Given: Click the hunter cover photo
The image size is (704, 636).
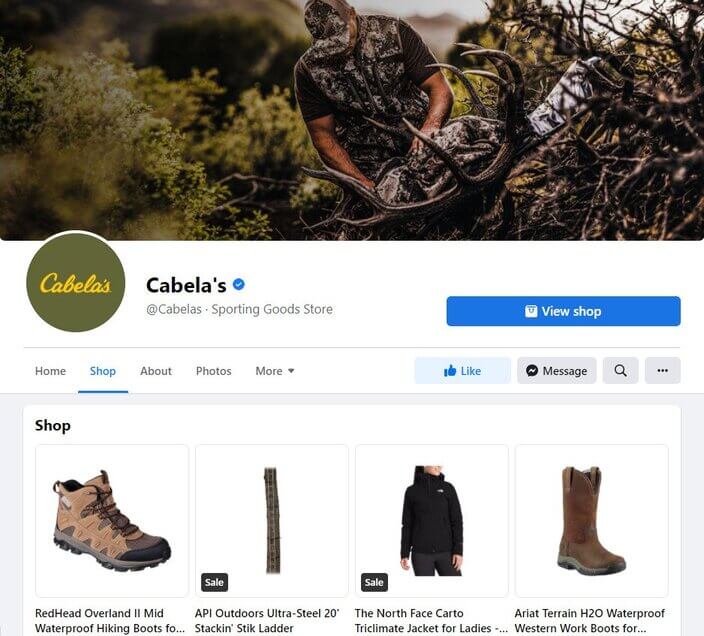Looking at the screenshot, I should [352, 120].
